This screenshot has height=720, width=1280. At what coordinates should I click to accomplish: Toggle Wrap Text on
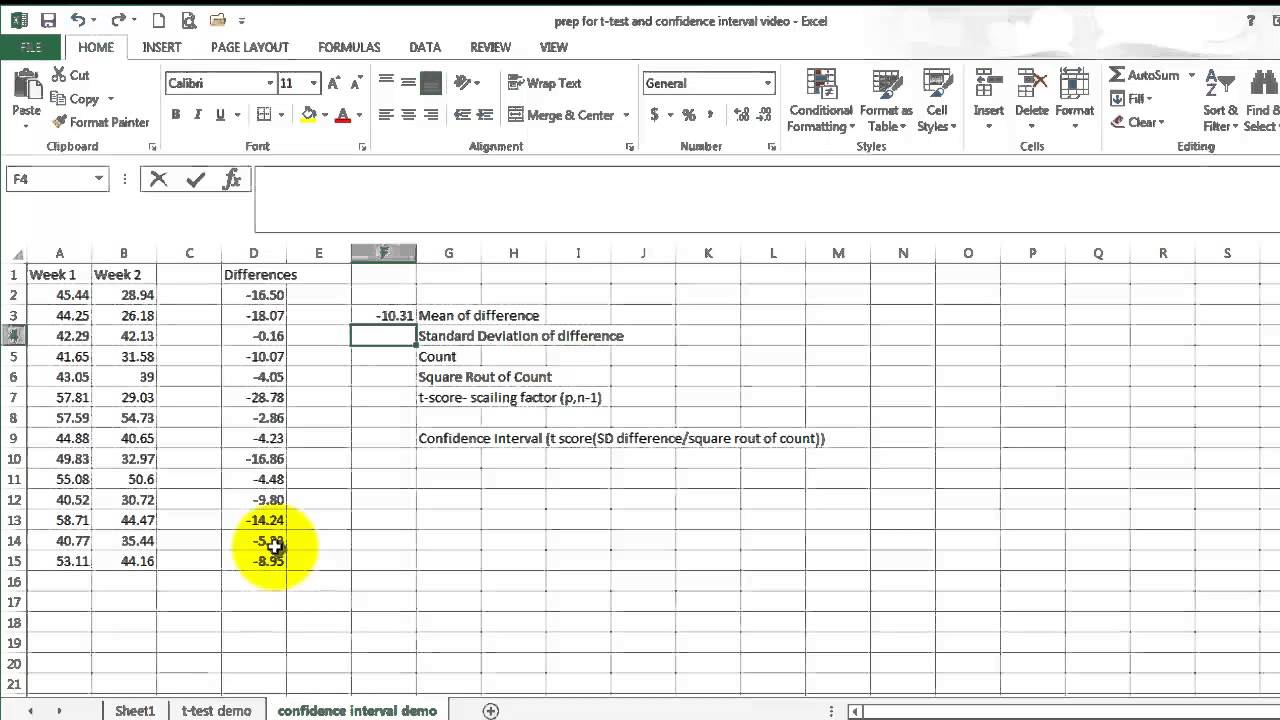click(x=545, y=83)
